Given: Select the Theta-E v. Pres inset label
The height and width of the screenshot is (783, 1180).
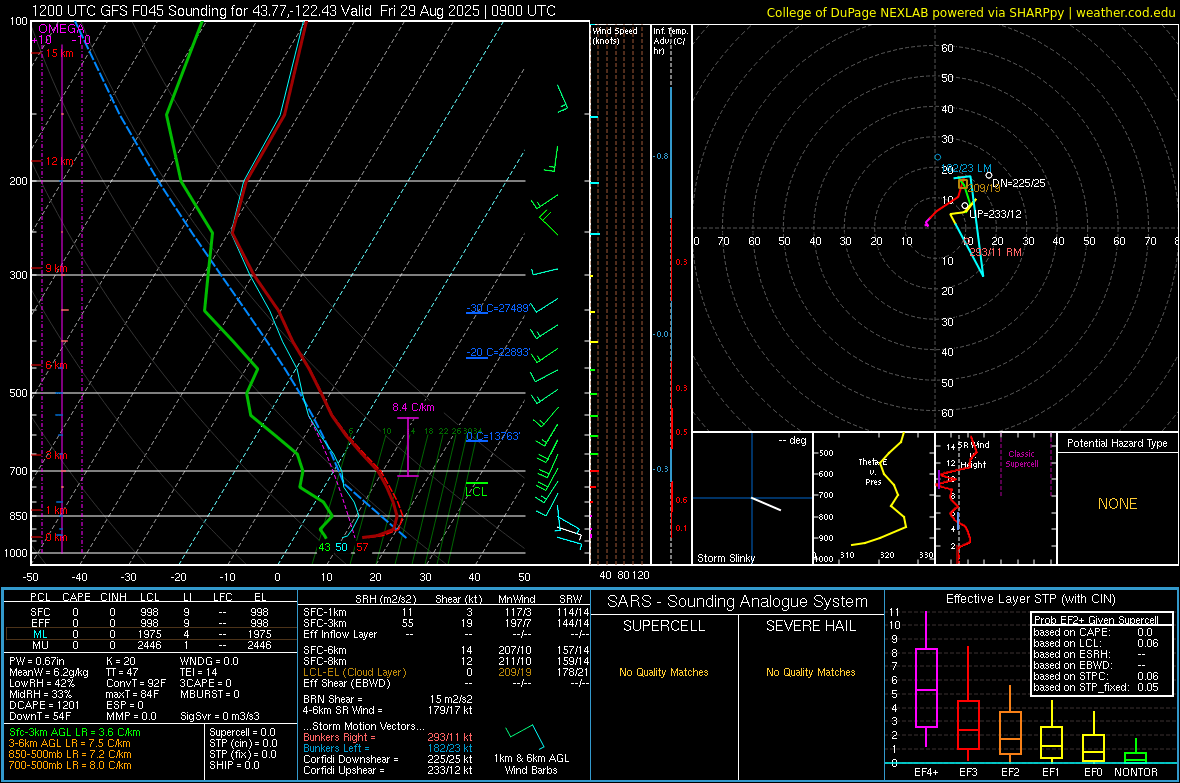Looking at the screenshot, I should [x=873, y=472].
